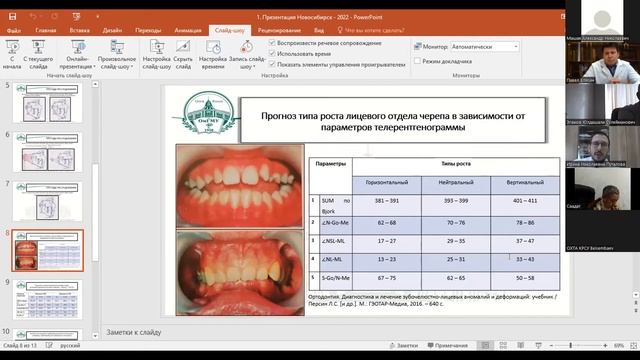Click the 'Вертикальный' column header cell
The image size is (640, 360).
(x=525, y=185)
